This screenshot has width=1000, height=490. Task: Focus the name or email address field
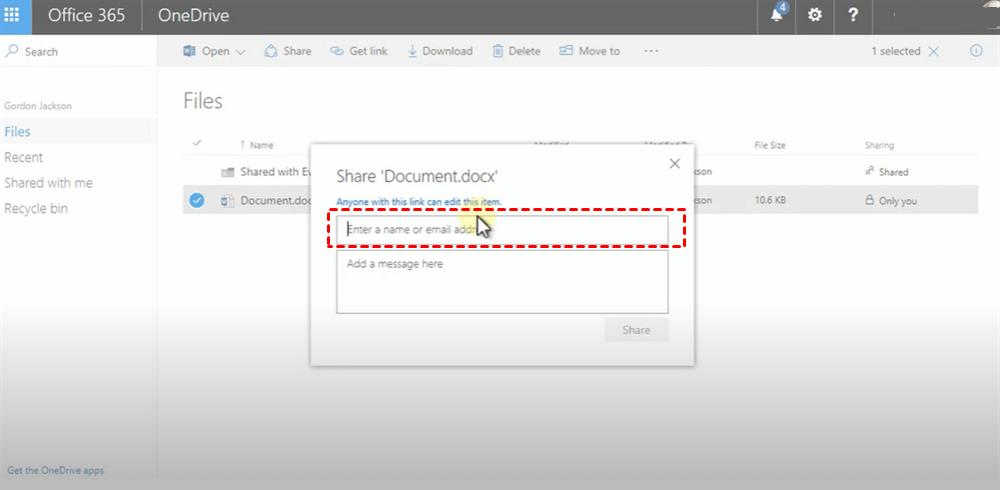[502, 229]
